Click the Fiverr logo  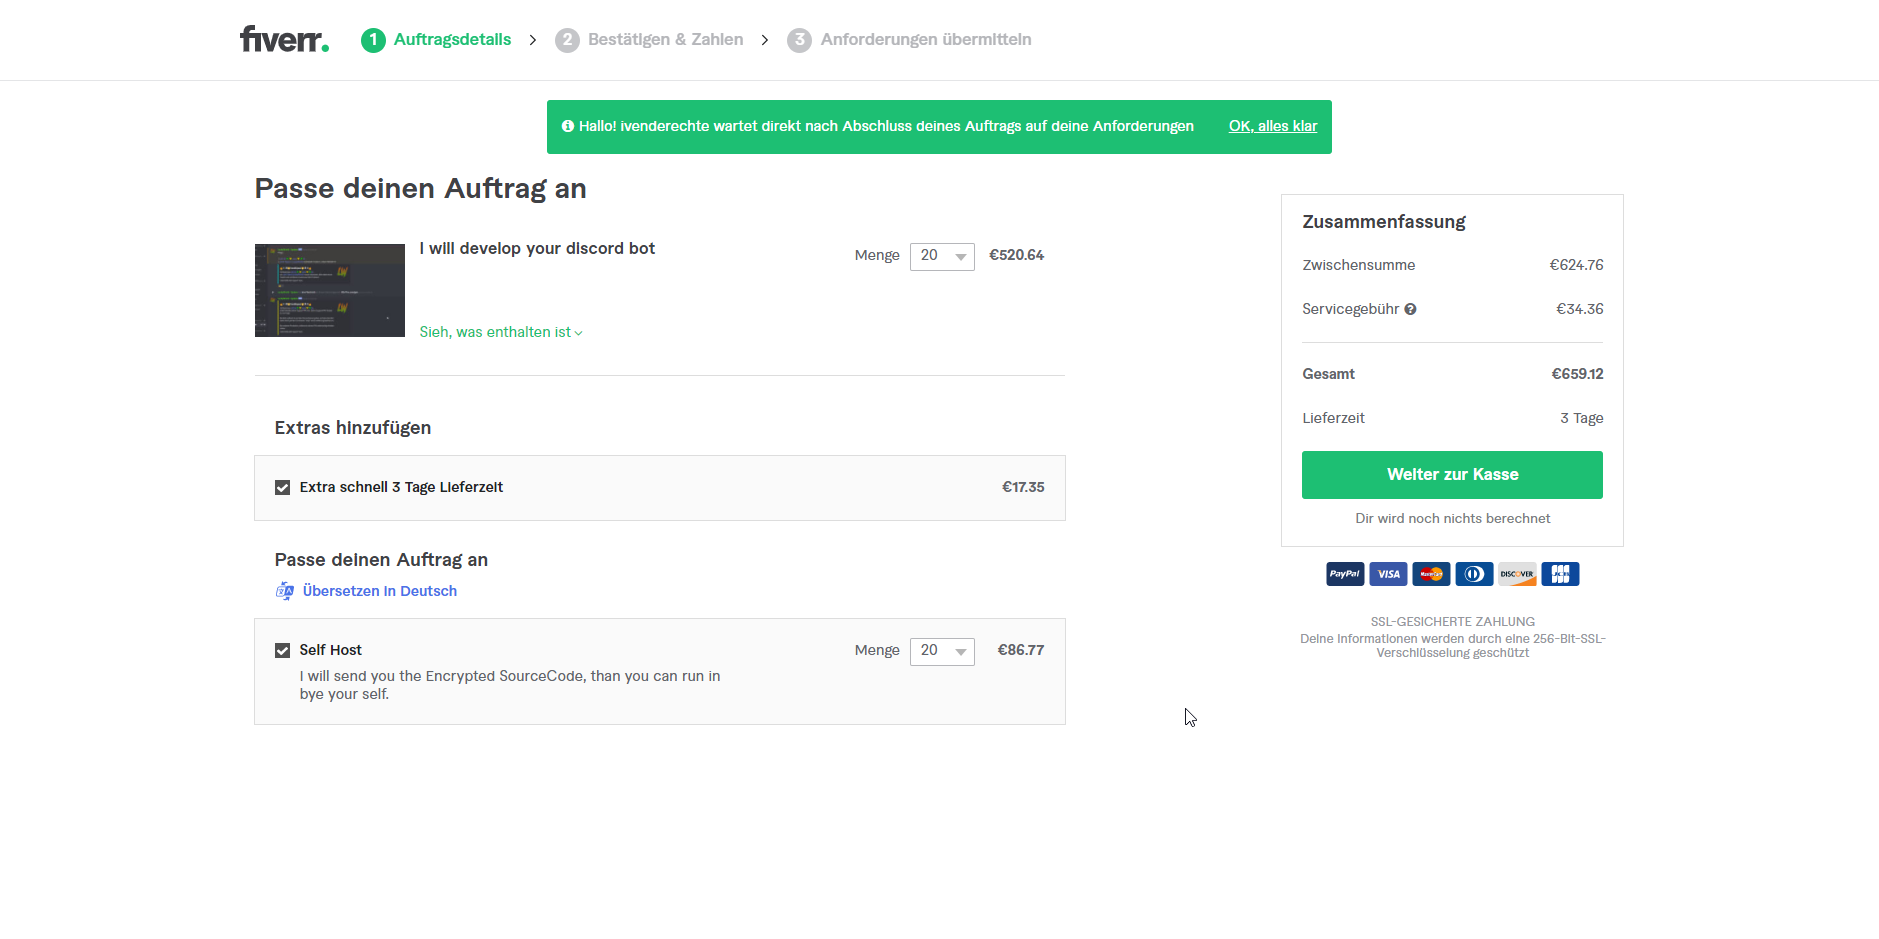coord(284,40)
